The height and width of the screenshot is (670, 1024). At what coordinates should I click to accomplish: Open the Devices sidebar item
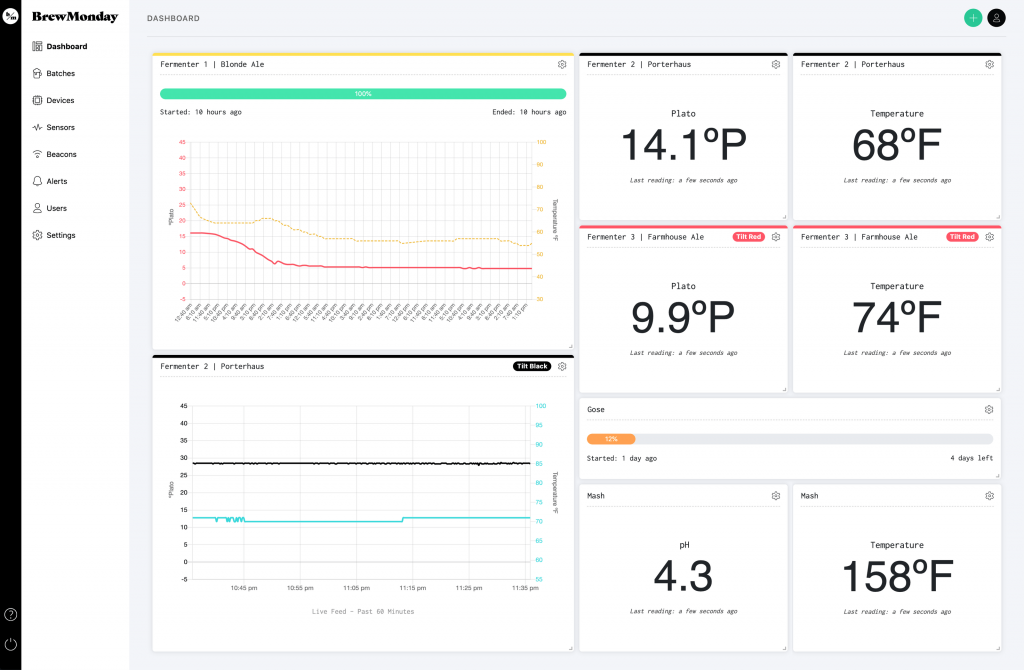pyautogui.click(x=60, y=100)
